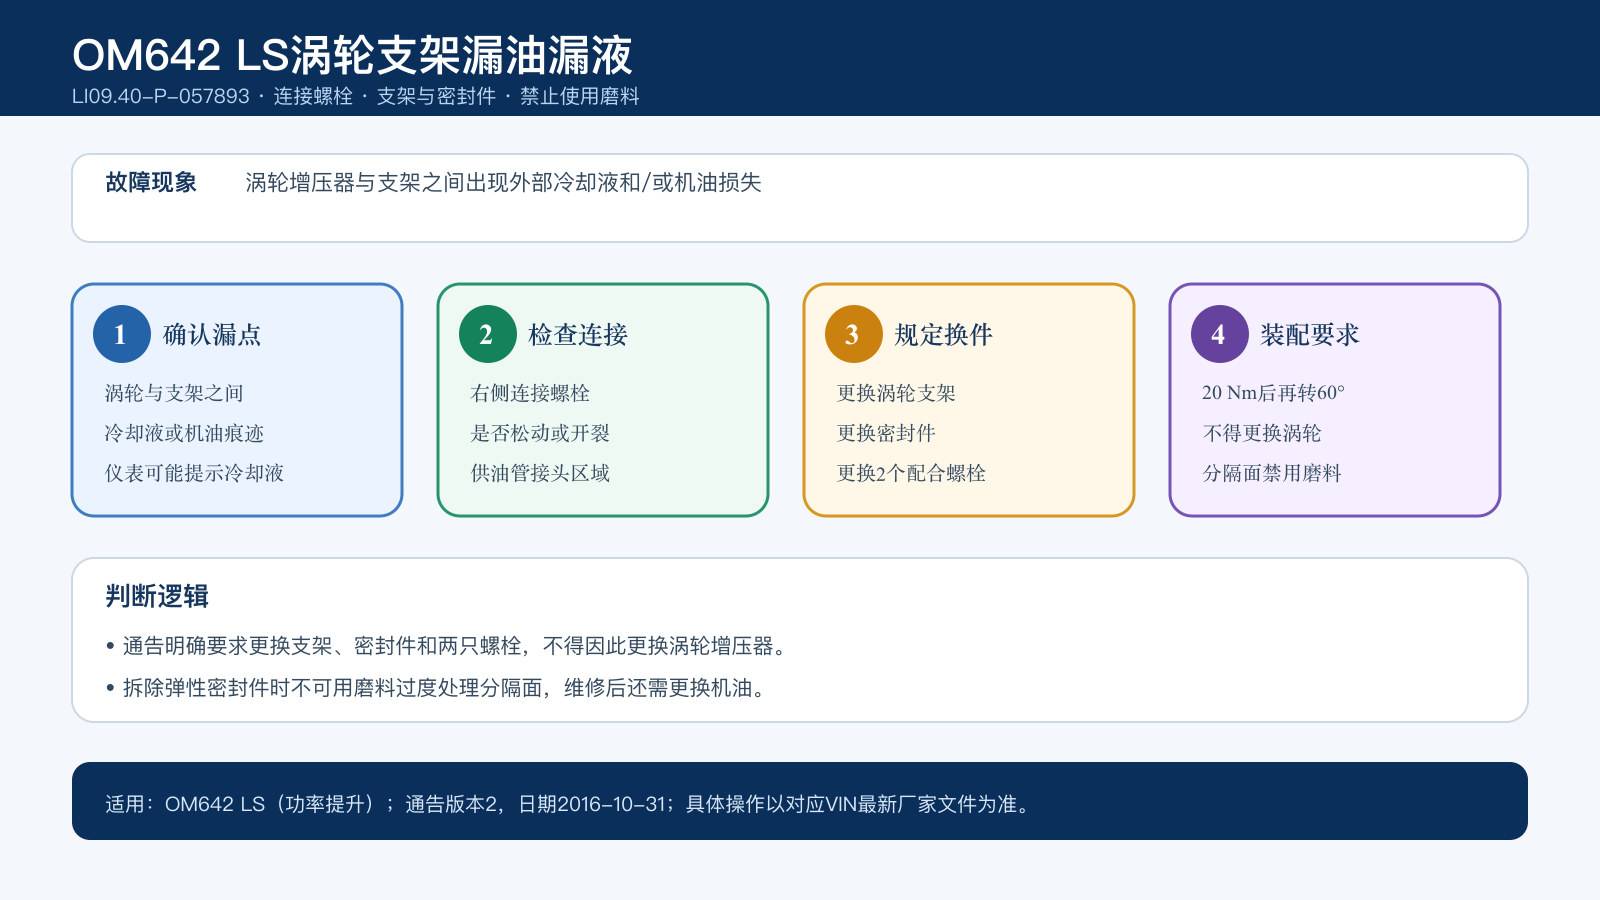Click the blue step 1 circle badge

121,334
